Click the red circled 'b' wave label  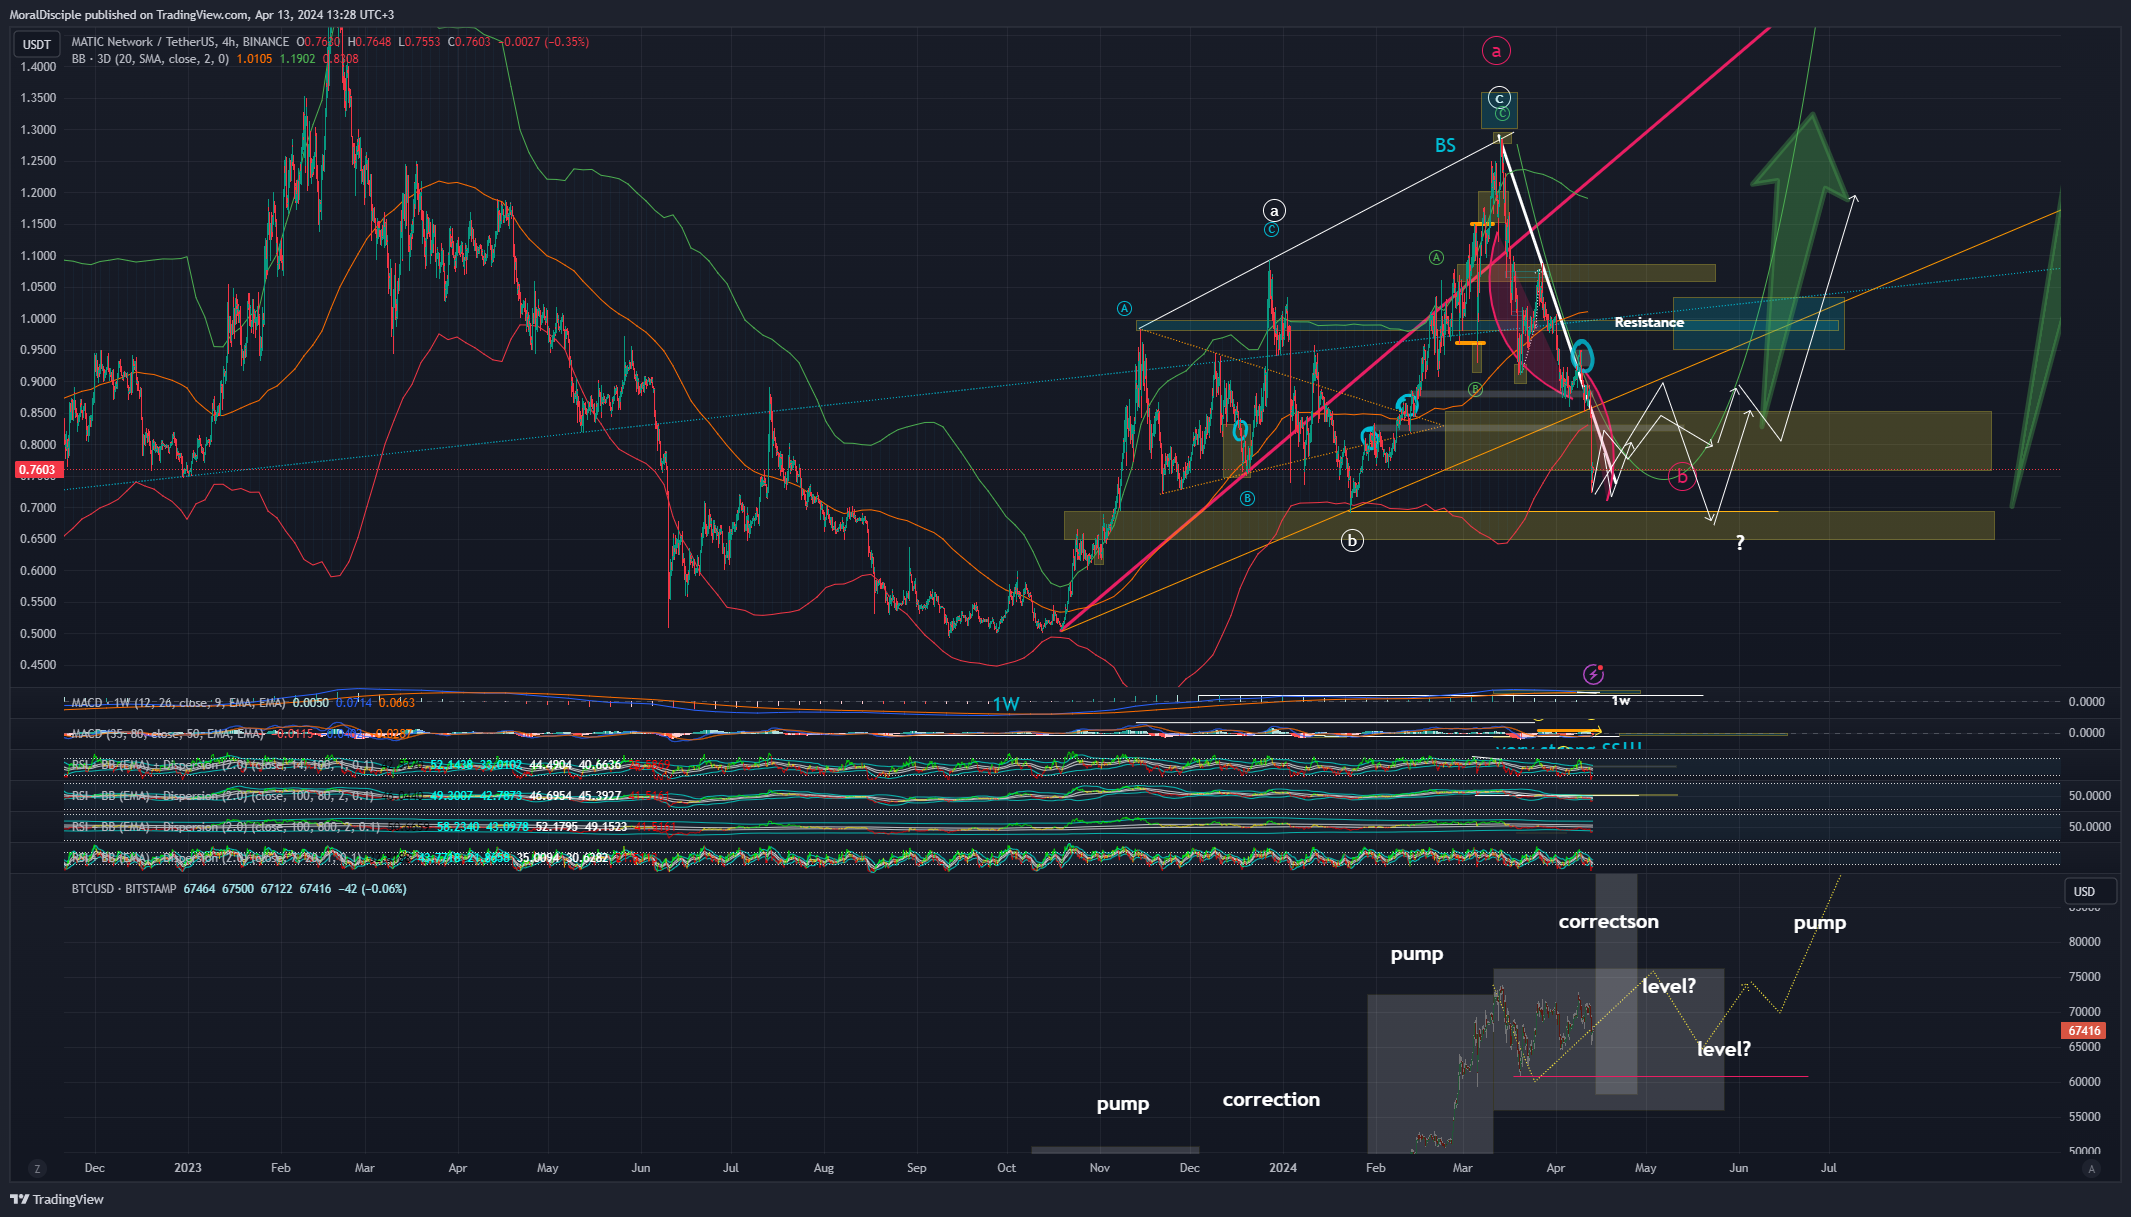point(1682,477)
